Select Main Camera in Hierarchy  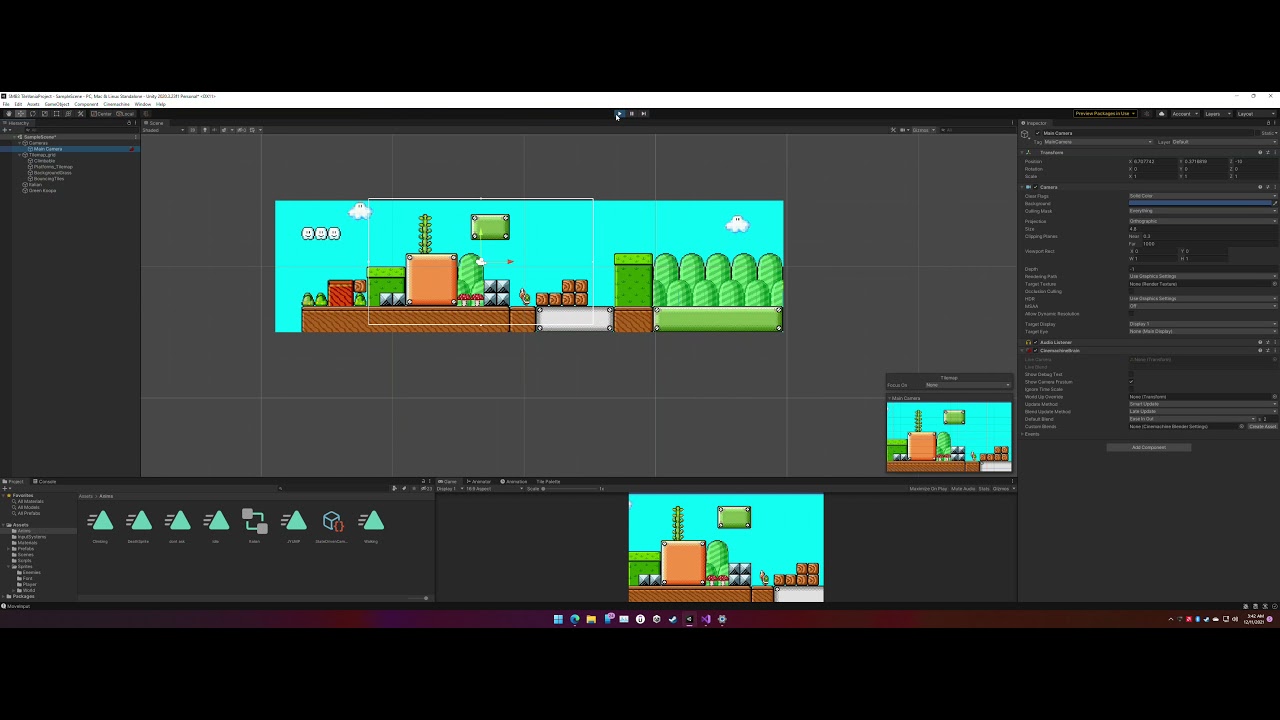pyautogui.click(x=47, y=149)
